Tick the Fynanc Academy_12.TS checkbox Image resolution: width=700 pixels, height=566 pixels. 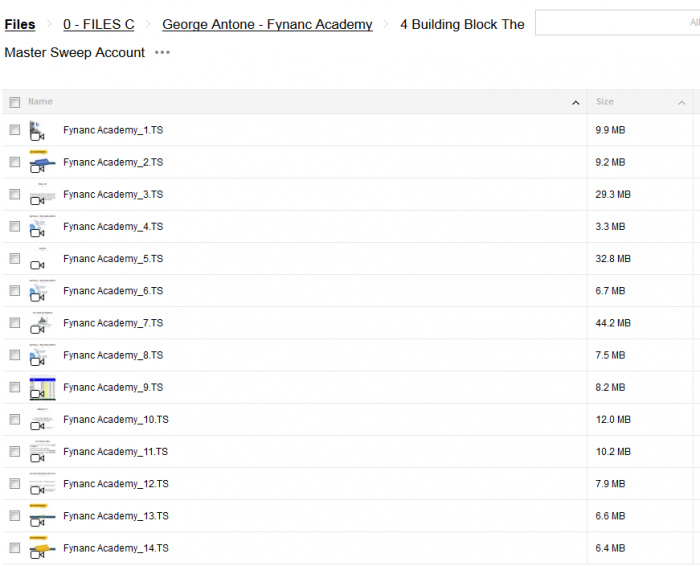point(15,483)
